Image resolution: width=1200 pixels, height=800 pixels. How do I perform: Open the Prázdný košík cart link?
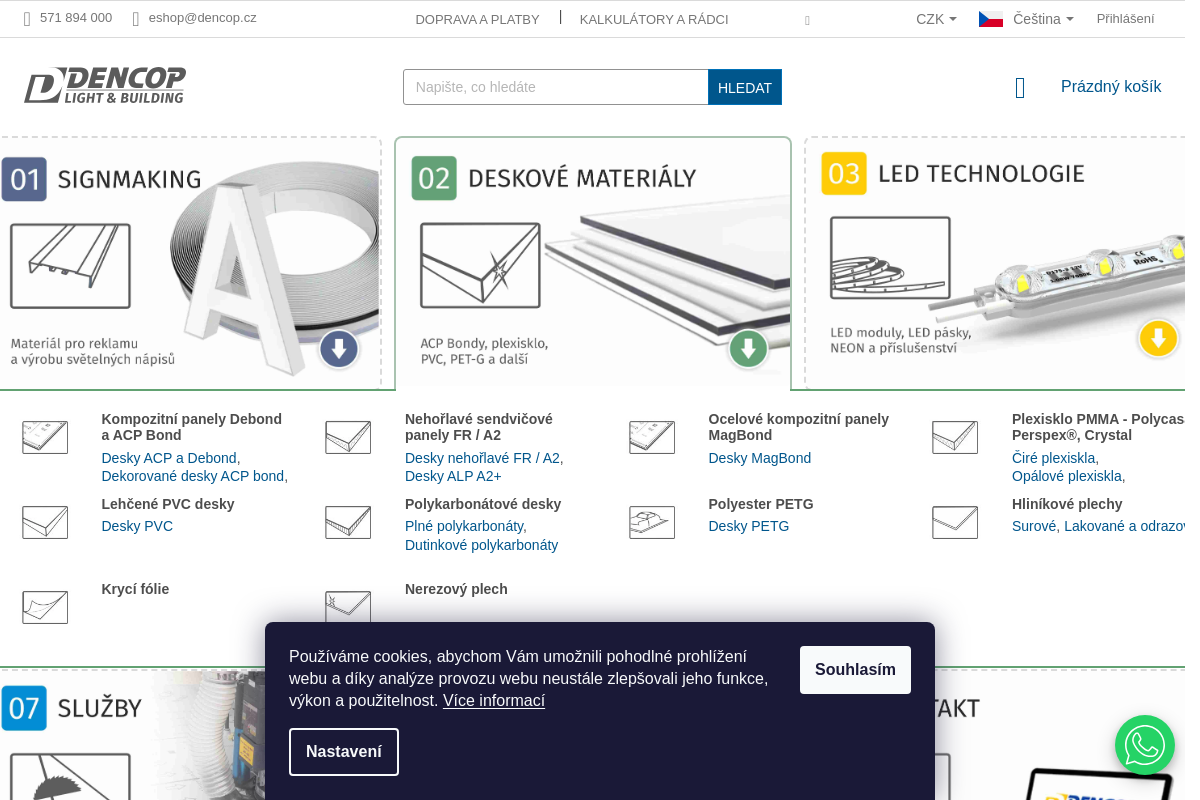[x=1111, y=87]
